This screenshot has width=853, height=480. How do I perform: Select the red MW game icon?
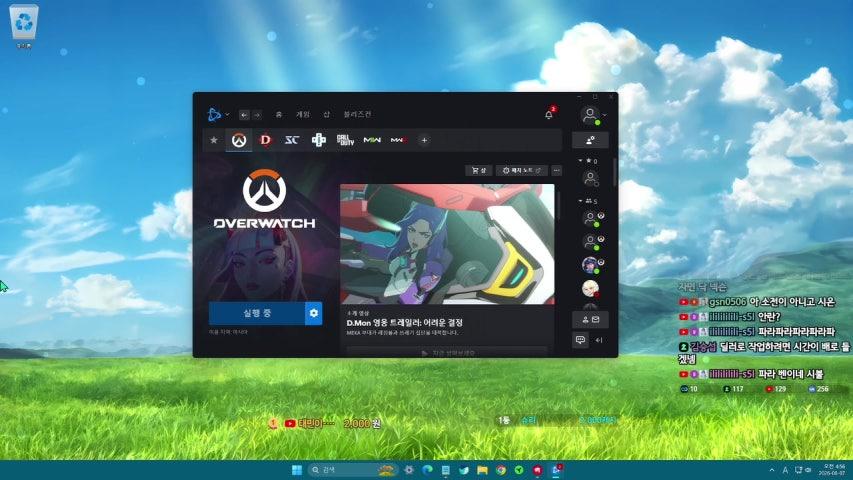(398, 140)
